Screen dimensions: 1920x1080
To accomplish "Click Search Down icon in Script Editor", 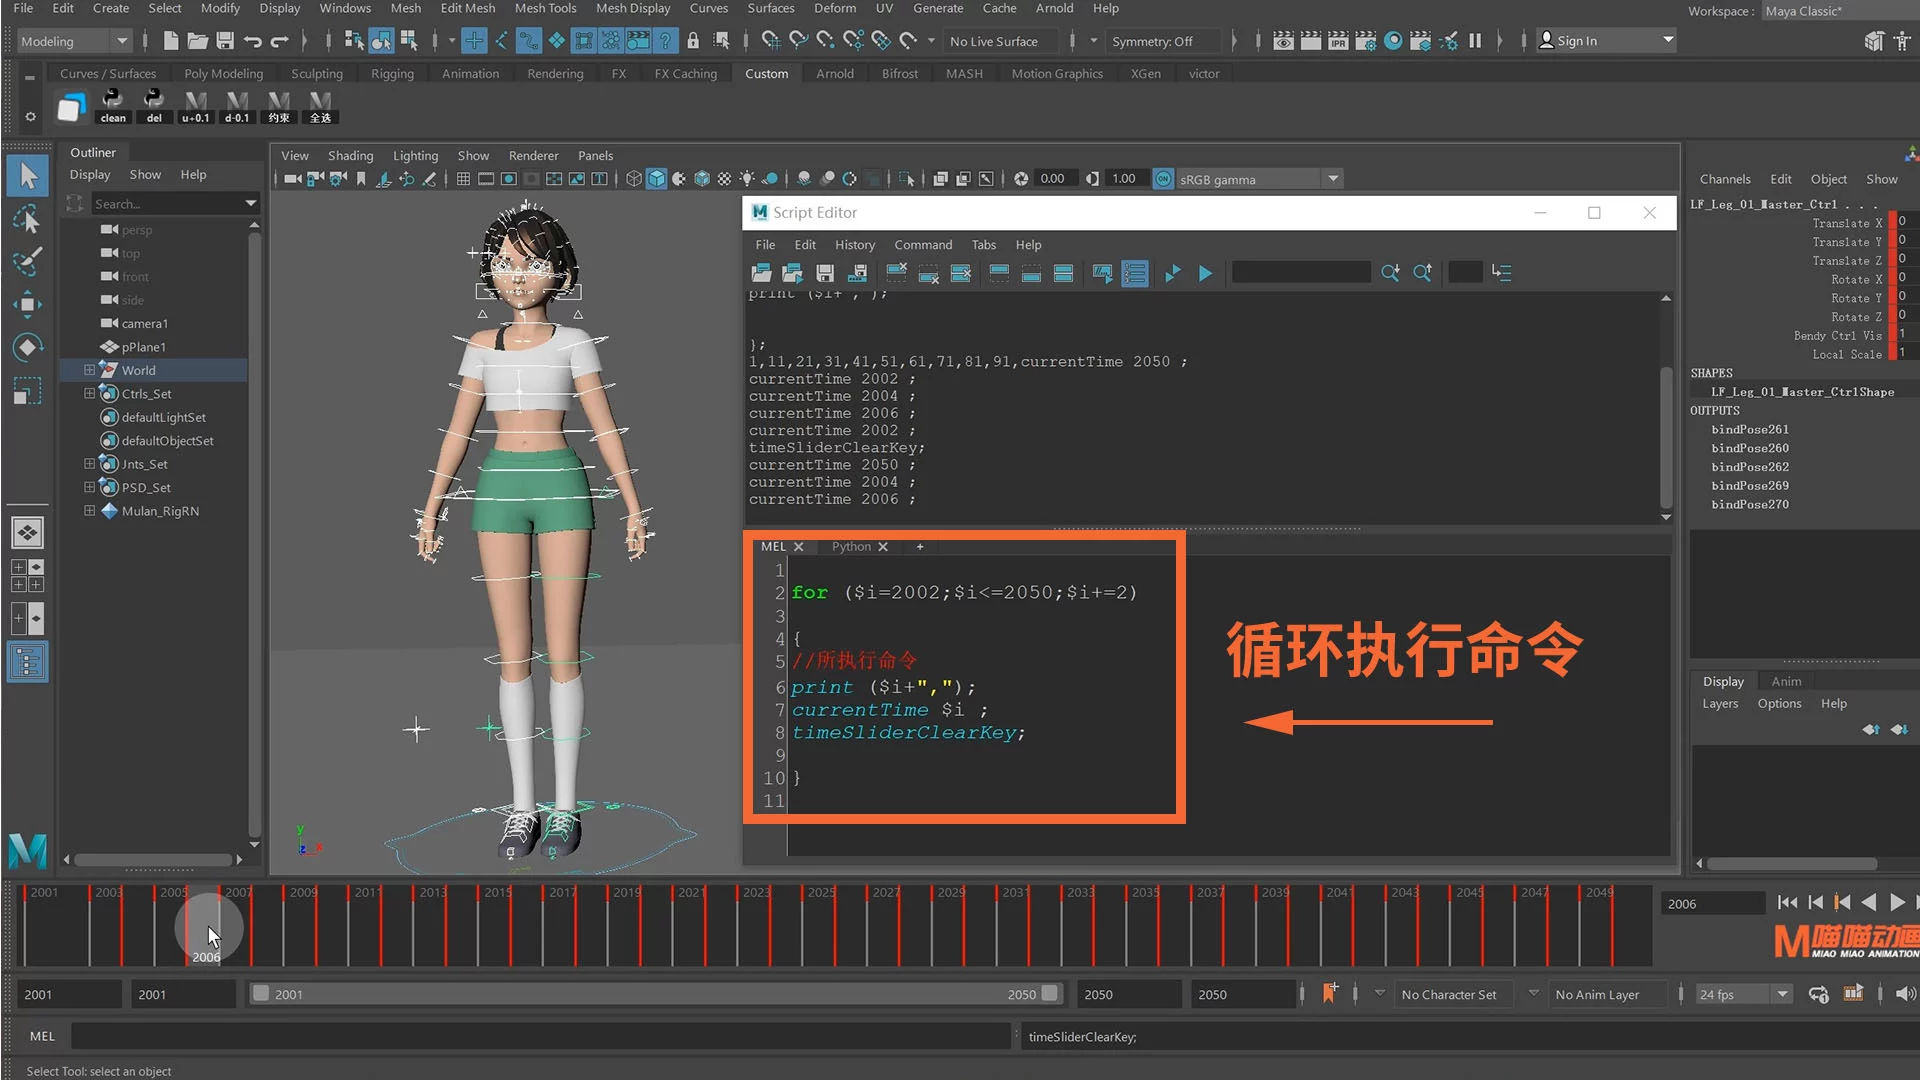I will click(x=1390, y=273).
